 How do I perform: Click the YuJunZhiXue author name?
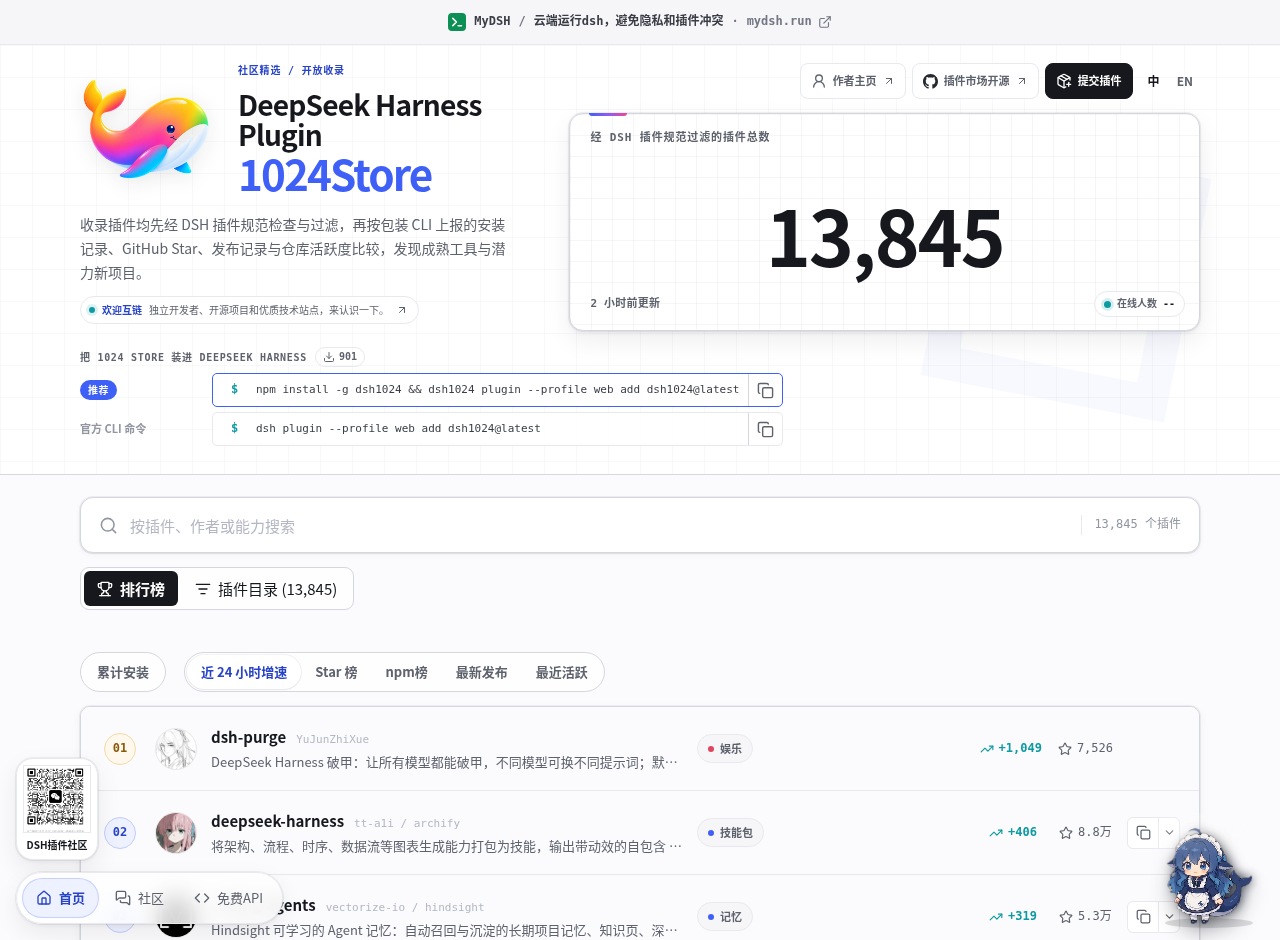[332, 740]
